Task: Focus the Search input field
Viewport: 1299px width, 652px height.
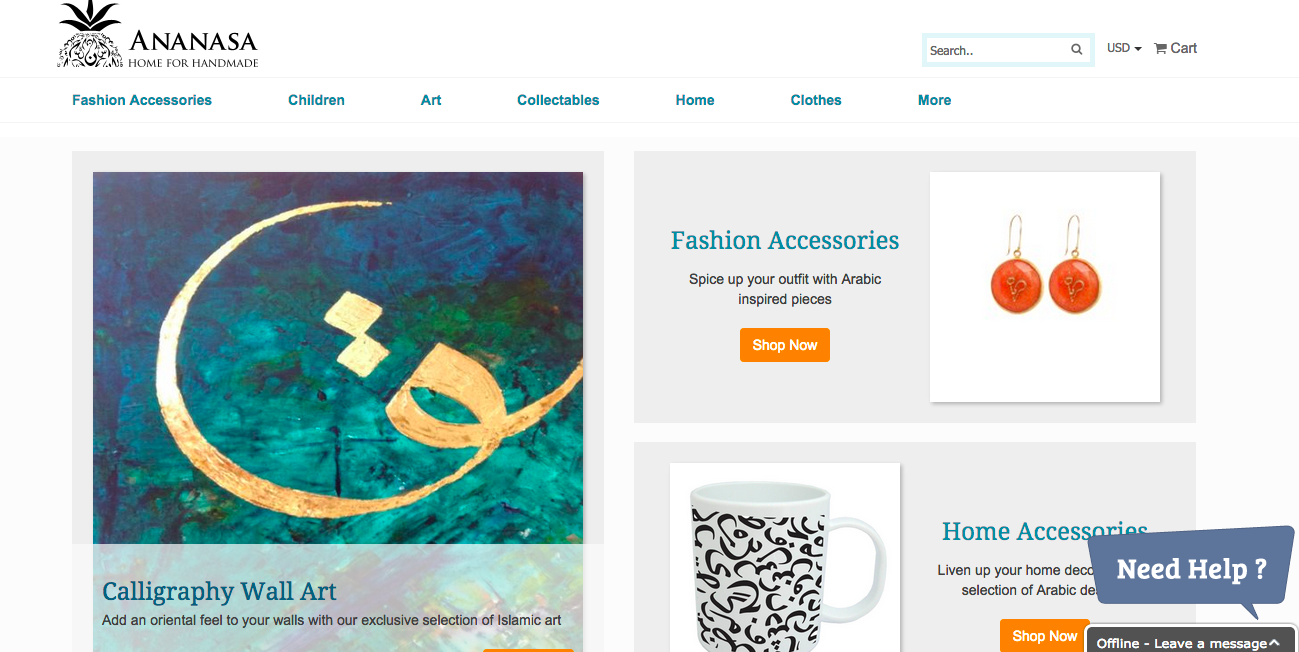Action: [998, 50]
